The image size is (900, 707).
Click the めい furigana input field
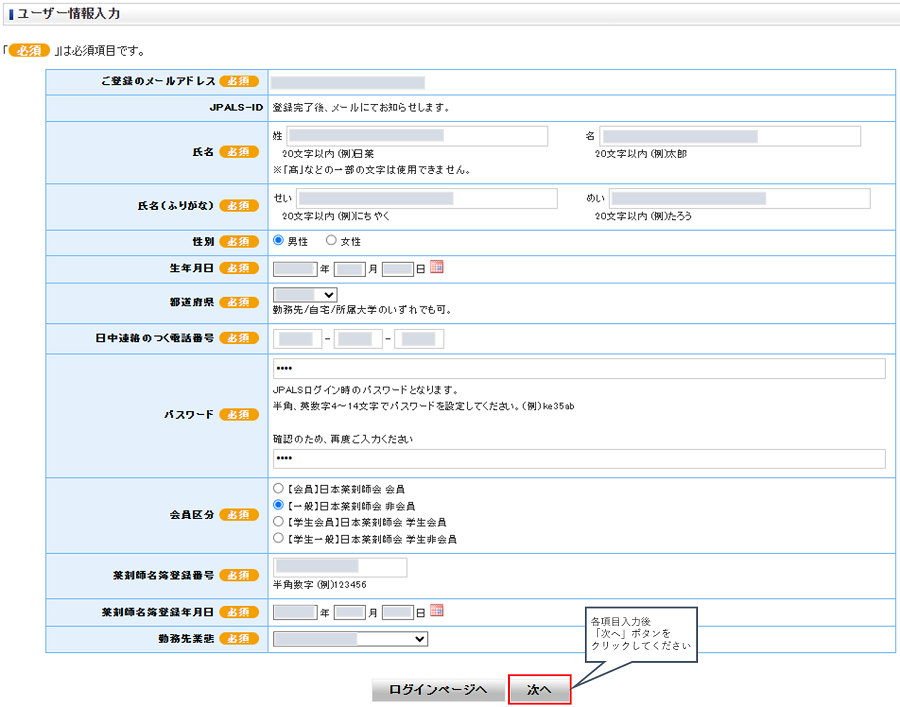click(739, 199)
